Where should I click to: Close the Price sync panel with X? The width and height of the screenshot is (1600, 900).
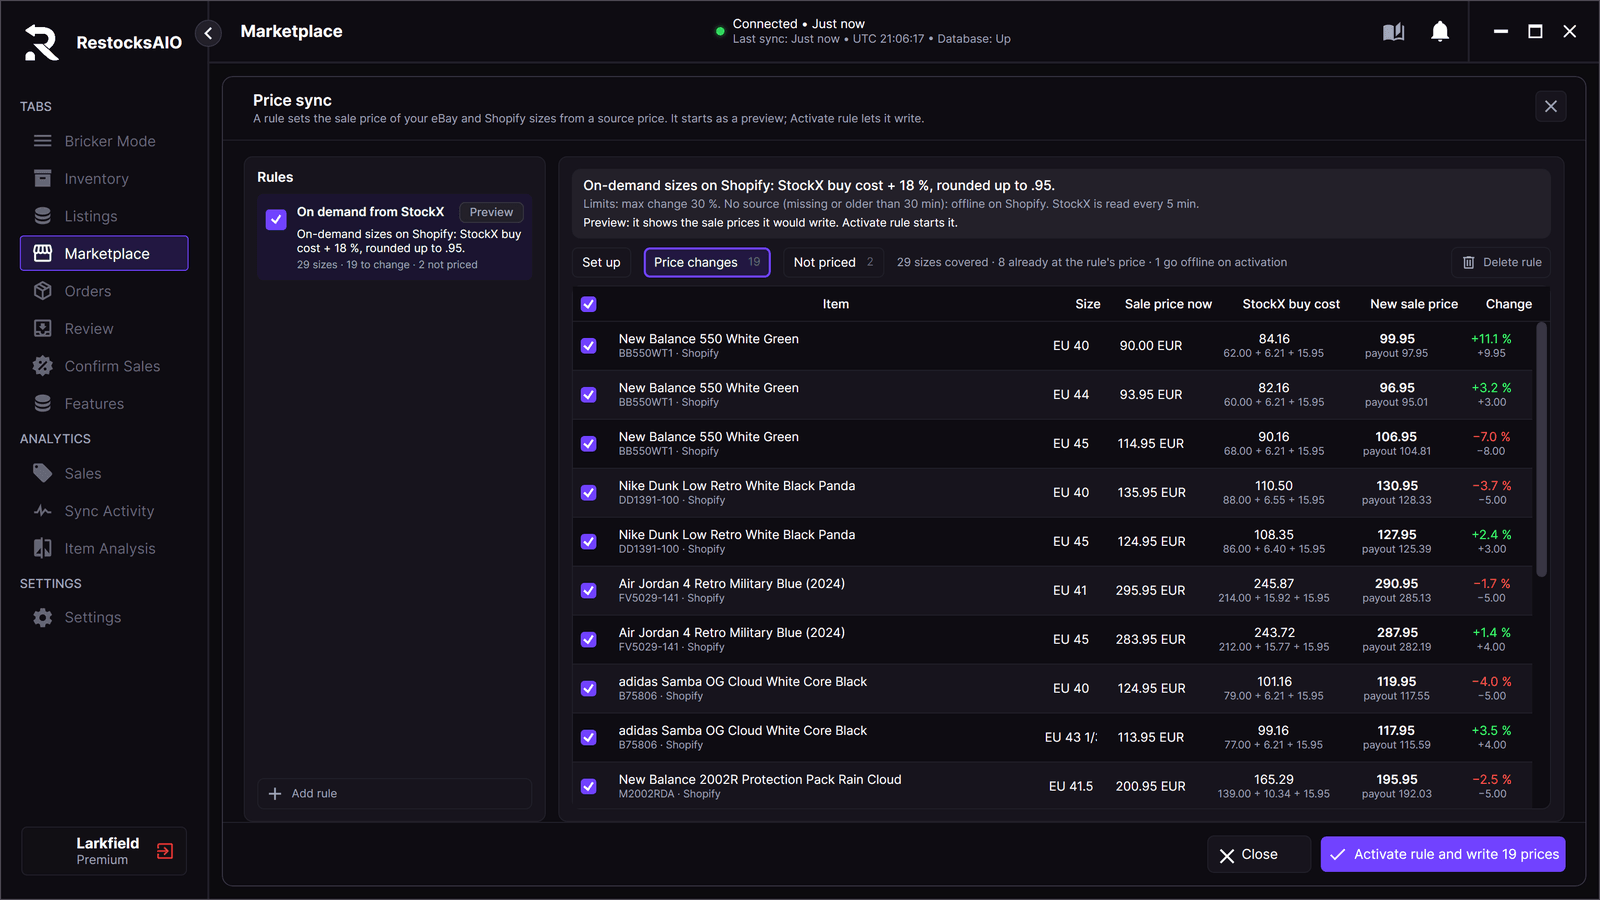1551,106
